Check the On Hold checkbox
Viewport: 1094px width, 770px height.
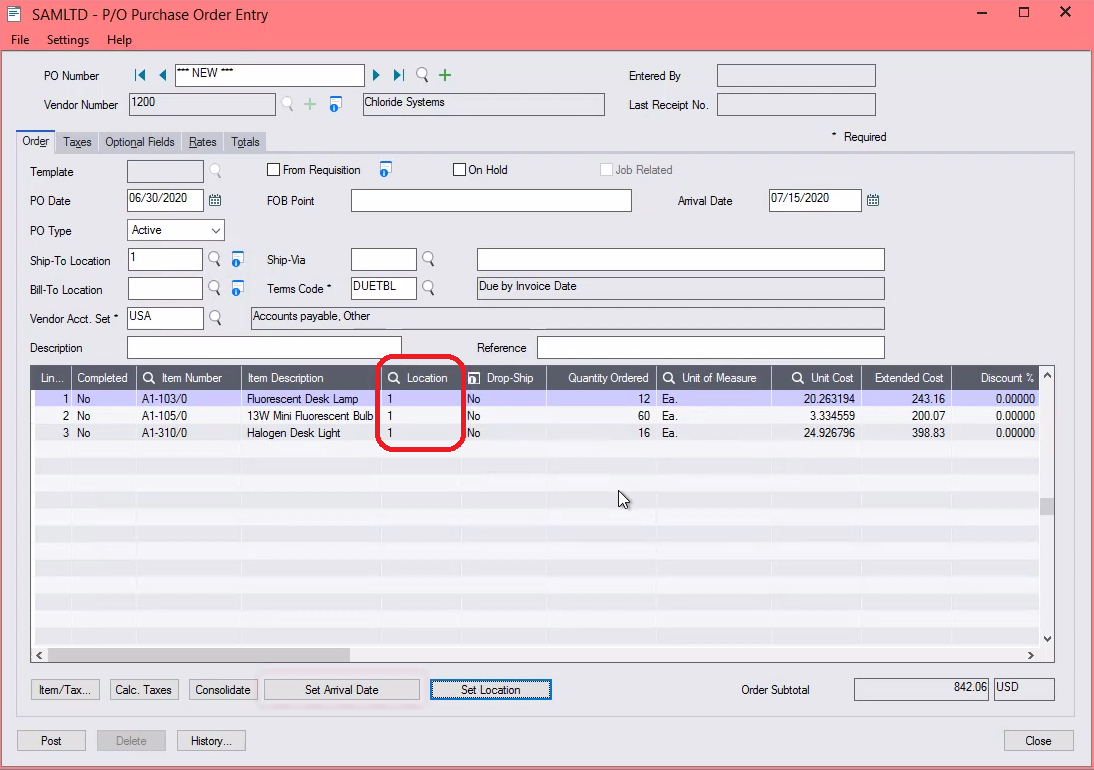point(459,169)
